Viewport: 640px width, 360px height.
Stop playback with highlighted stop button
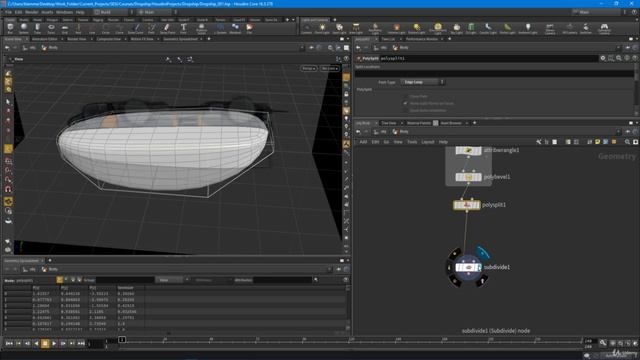pyautogui.click(x=45, y=344)
